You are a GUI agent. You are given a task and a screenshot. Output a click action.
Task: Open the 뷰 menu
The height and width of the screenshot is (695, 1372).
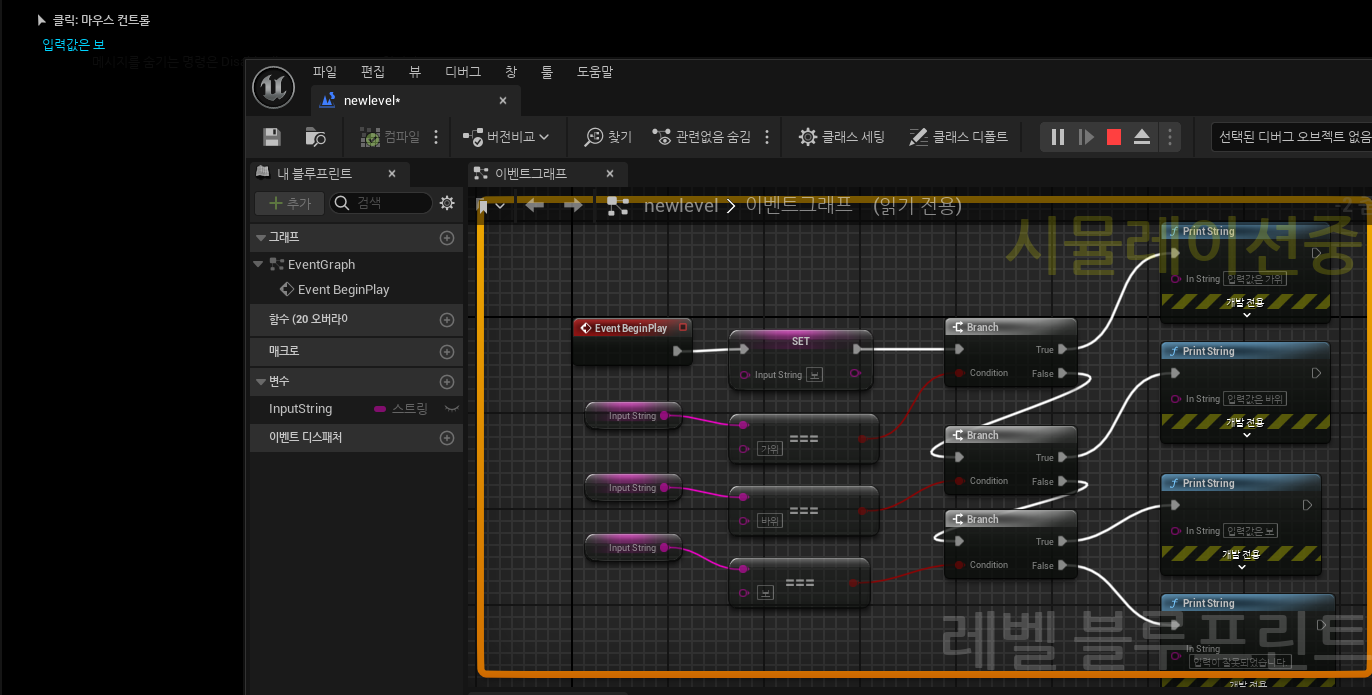pyautogui.click(x=415, y=72)
